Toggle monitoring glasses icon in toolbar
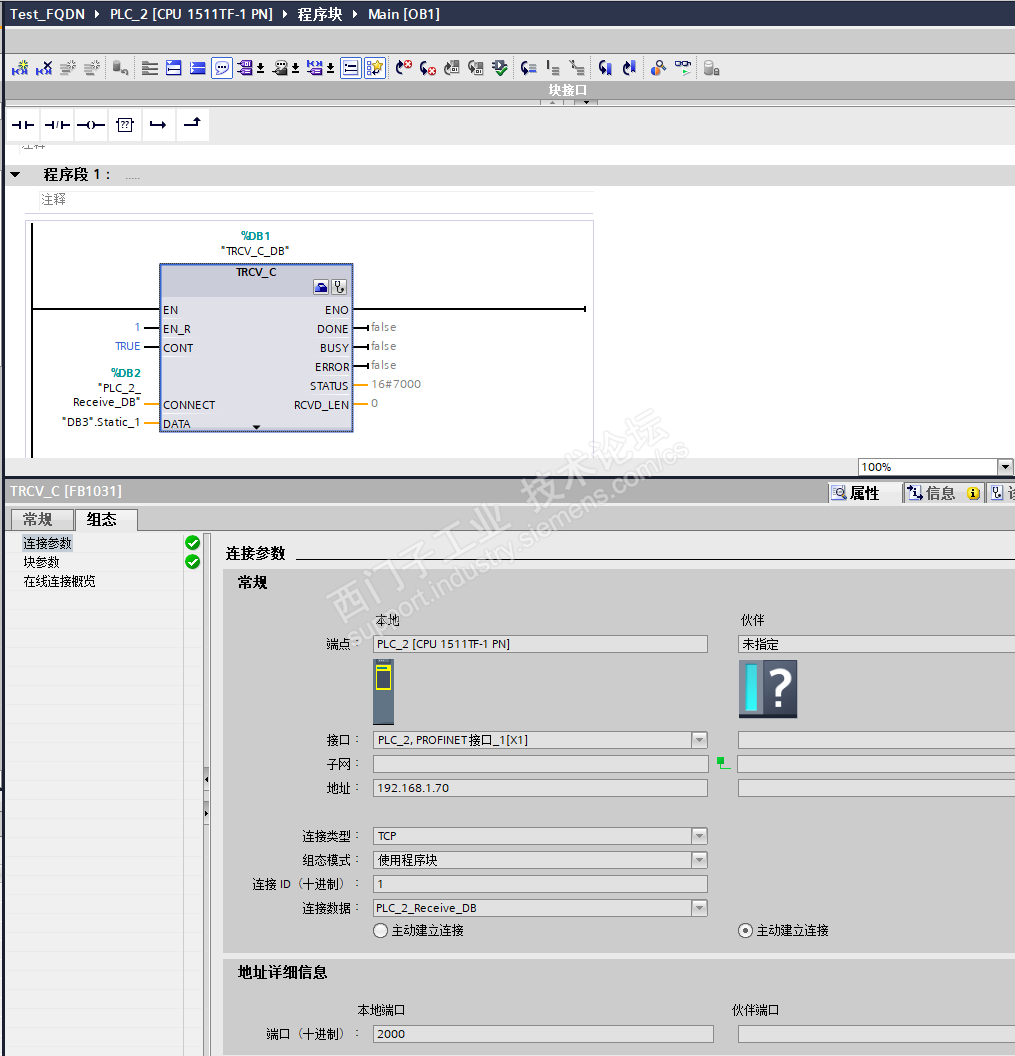 pos(682,68)
